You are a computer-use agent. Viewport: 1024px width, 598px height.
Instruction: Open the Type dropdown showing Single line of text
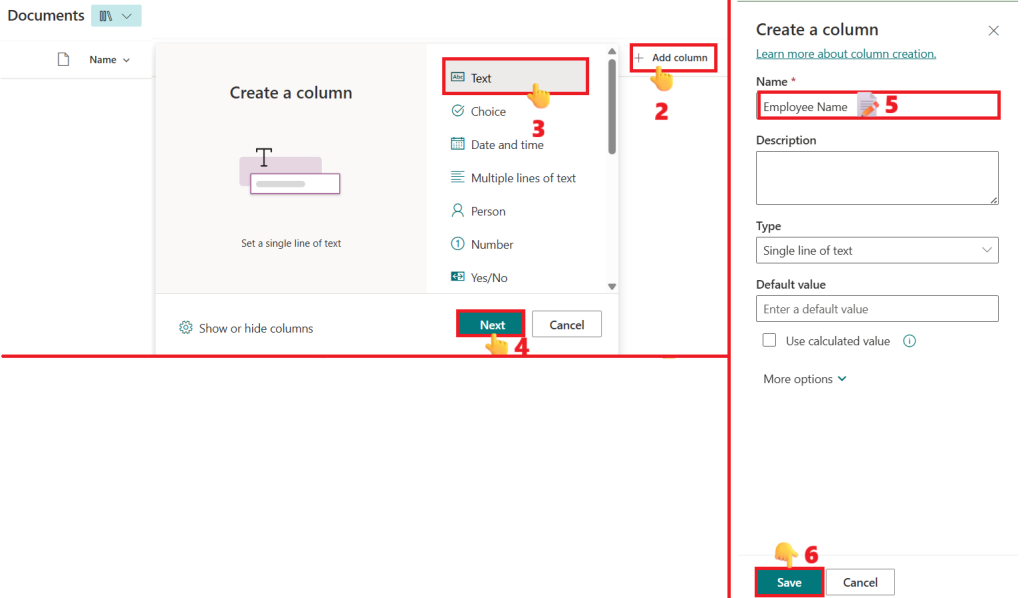point(876,250)
